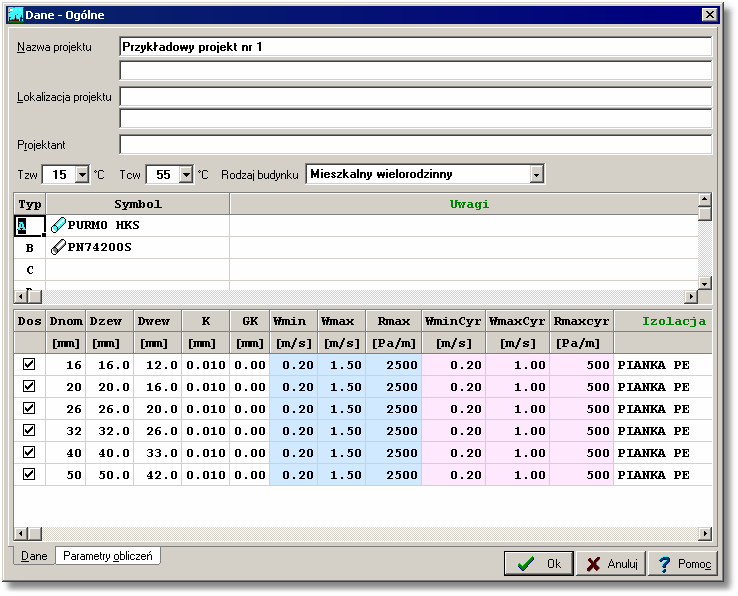
Task: Click the application icon in title bar
Action: (x=15, y=15)
